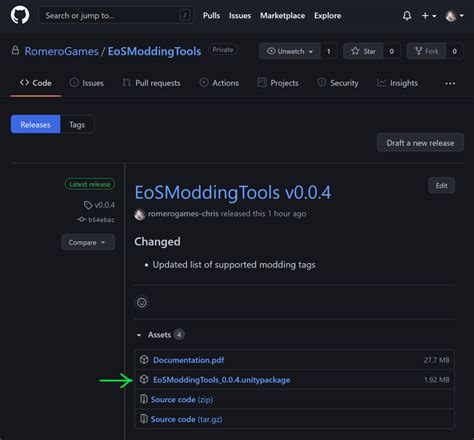Download Documentation.pdf asset

(189, 360)
